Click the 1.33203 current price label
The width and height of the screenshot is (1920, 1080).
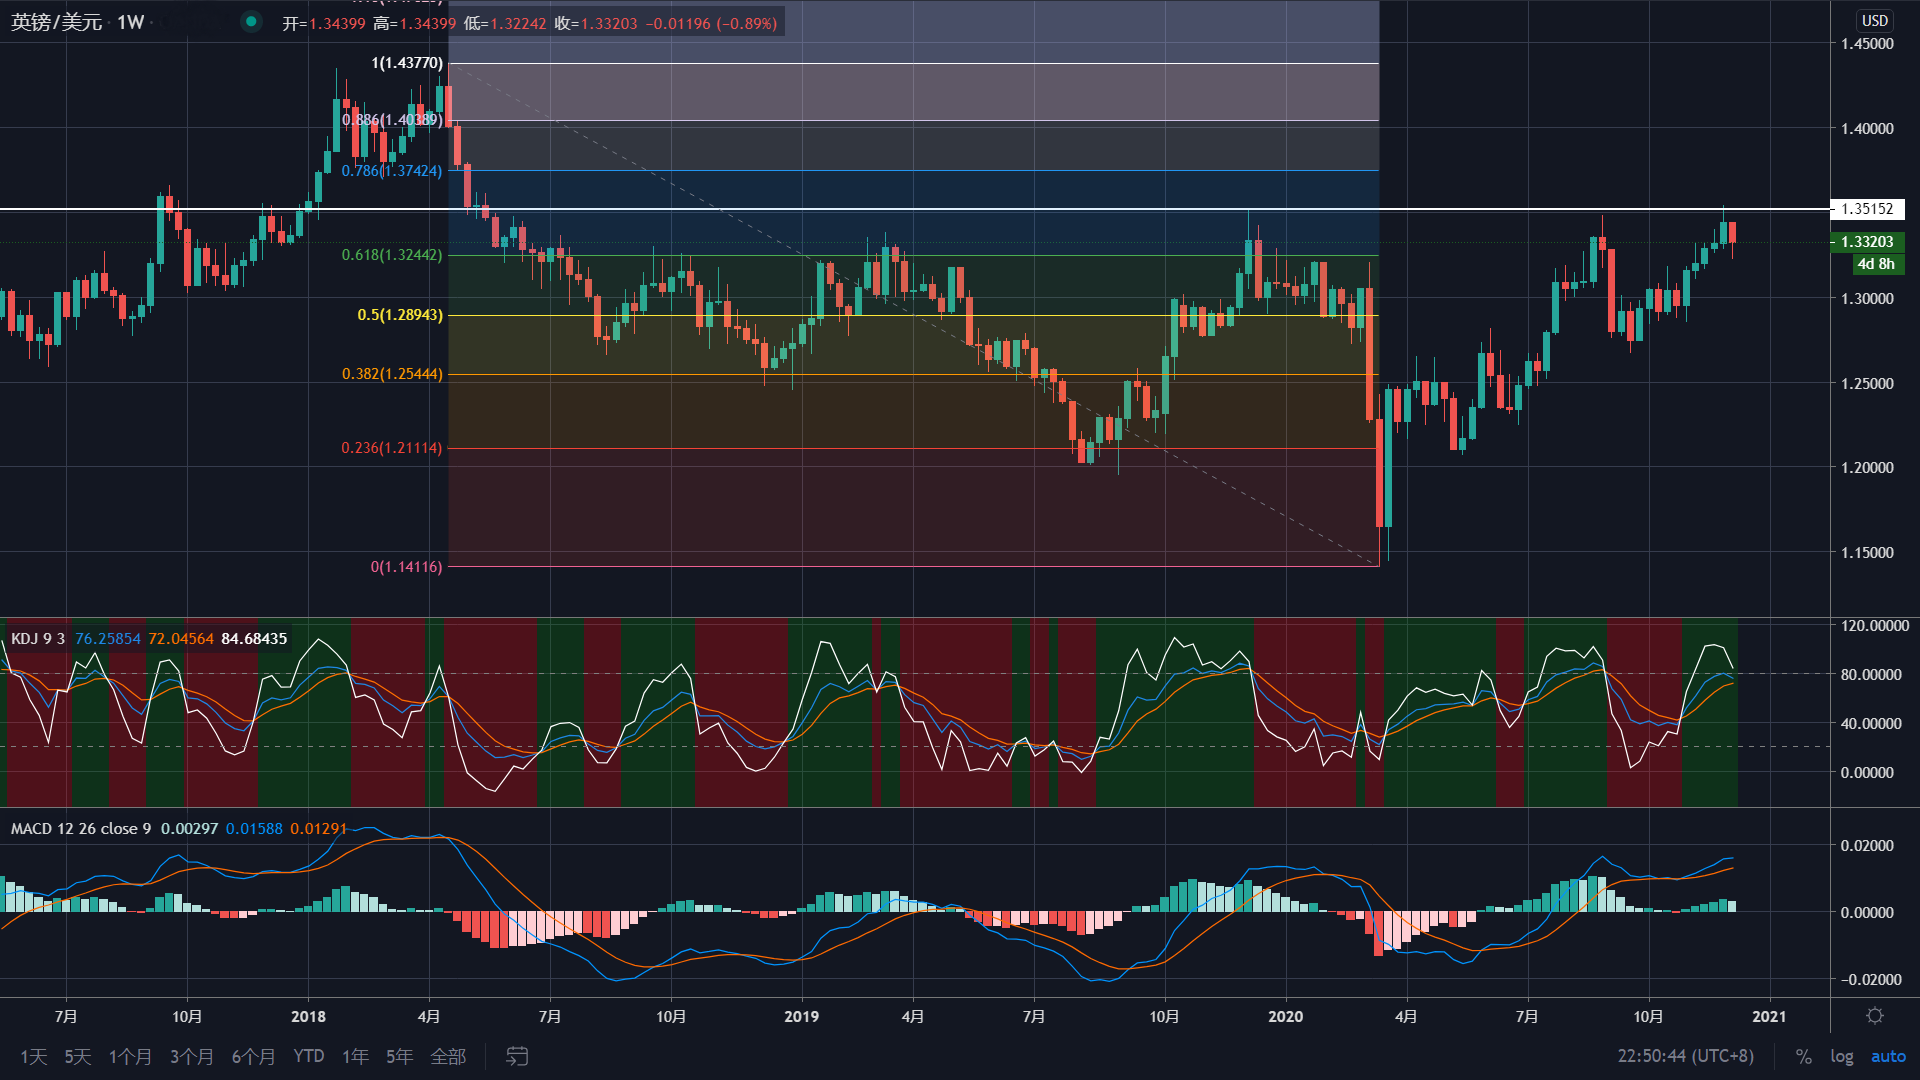1867,242
